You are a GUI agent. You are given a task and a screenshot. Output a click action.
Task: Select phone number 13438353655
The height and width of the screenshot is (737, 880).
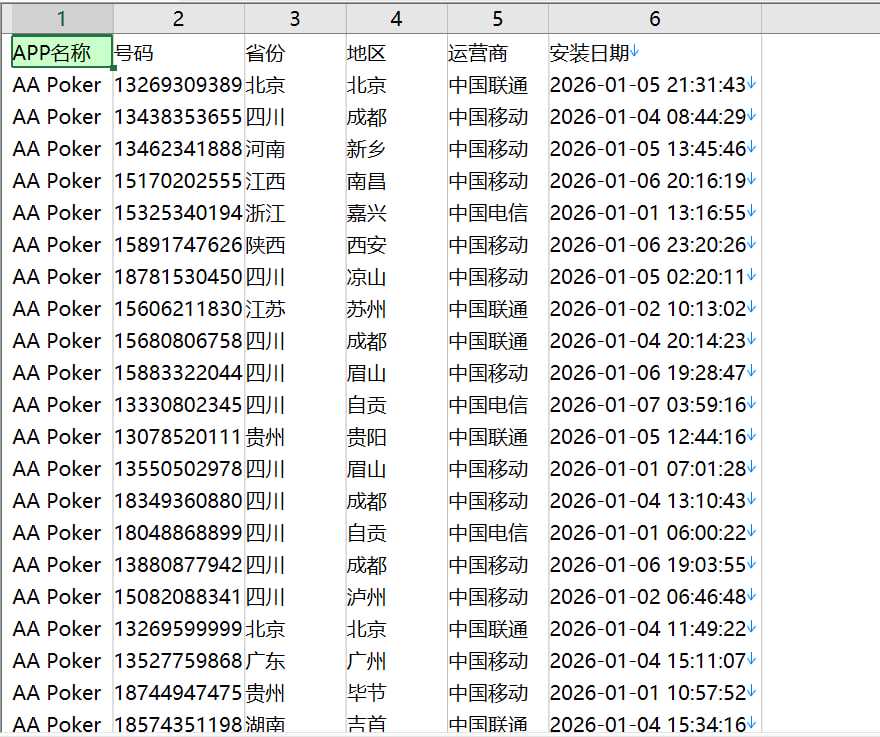(x=178, y=117)
